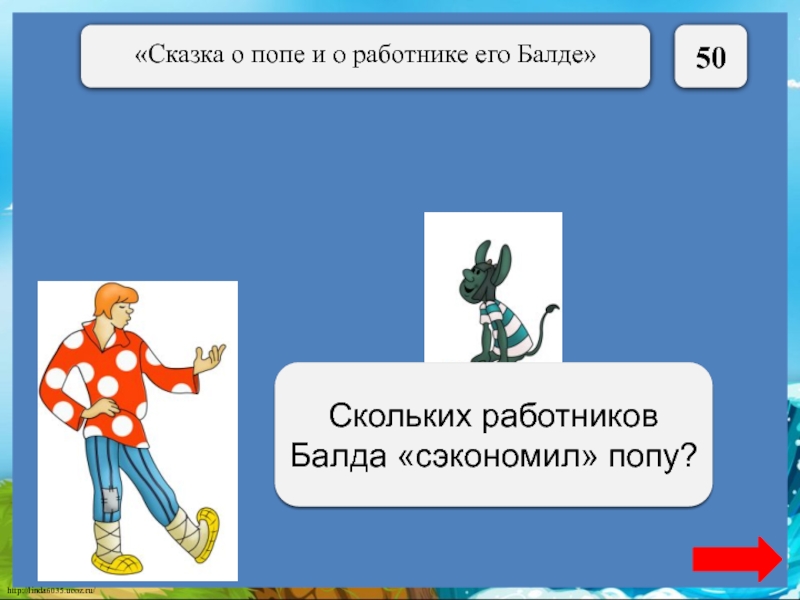Select the Balda character picture
Image resolution: width=800 pixels, height=600 pixels.
[x=137, y=430]
